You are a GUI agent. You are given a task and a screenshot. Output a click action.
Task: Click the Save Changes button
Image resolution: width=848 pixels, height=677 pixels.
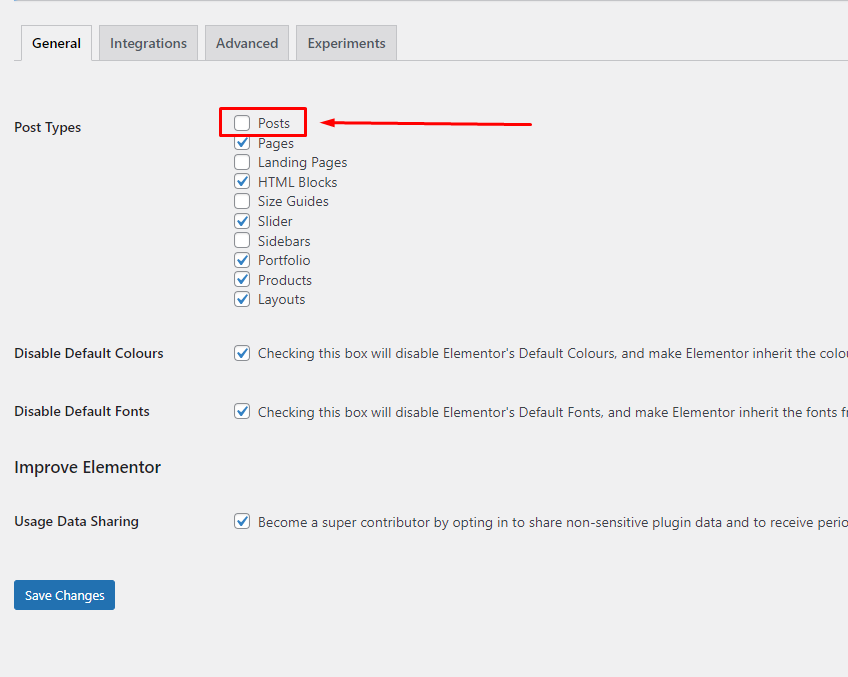64,595
